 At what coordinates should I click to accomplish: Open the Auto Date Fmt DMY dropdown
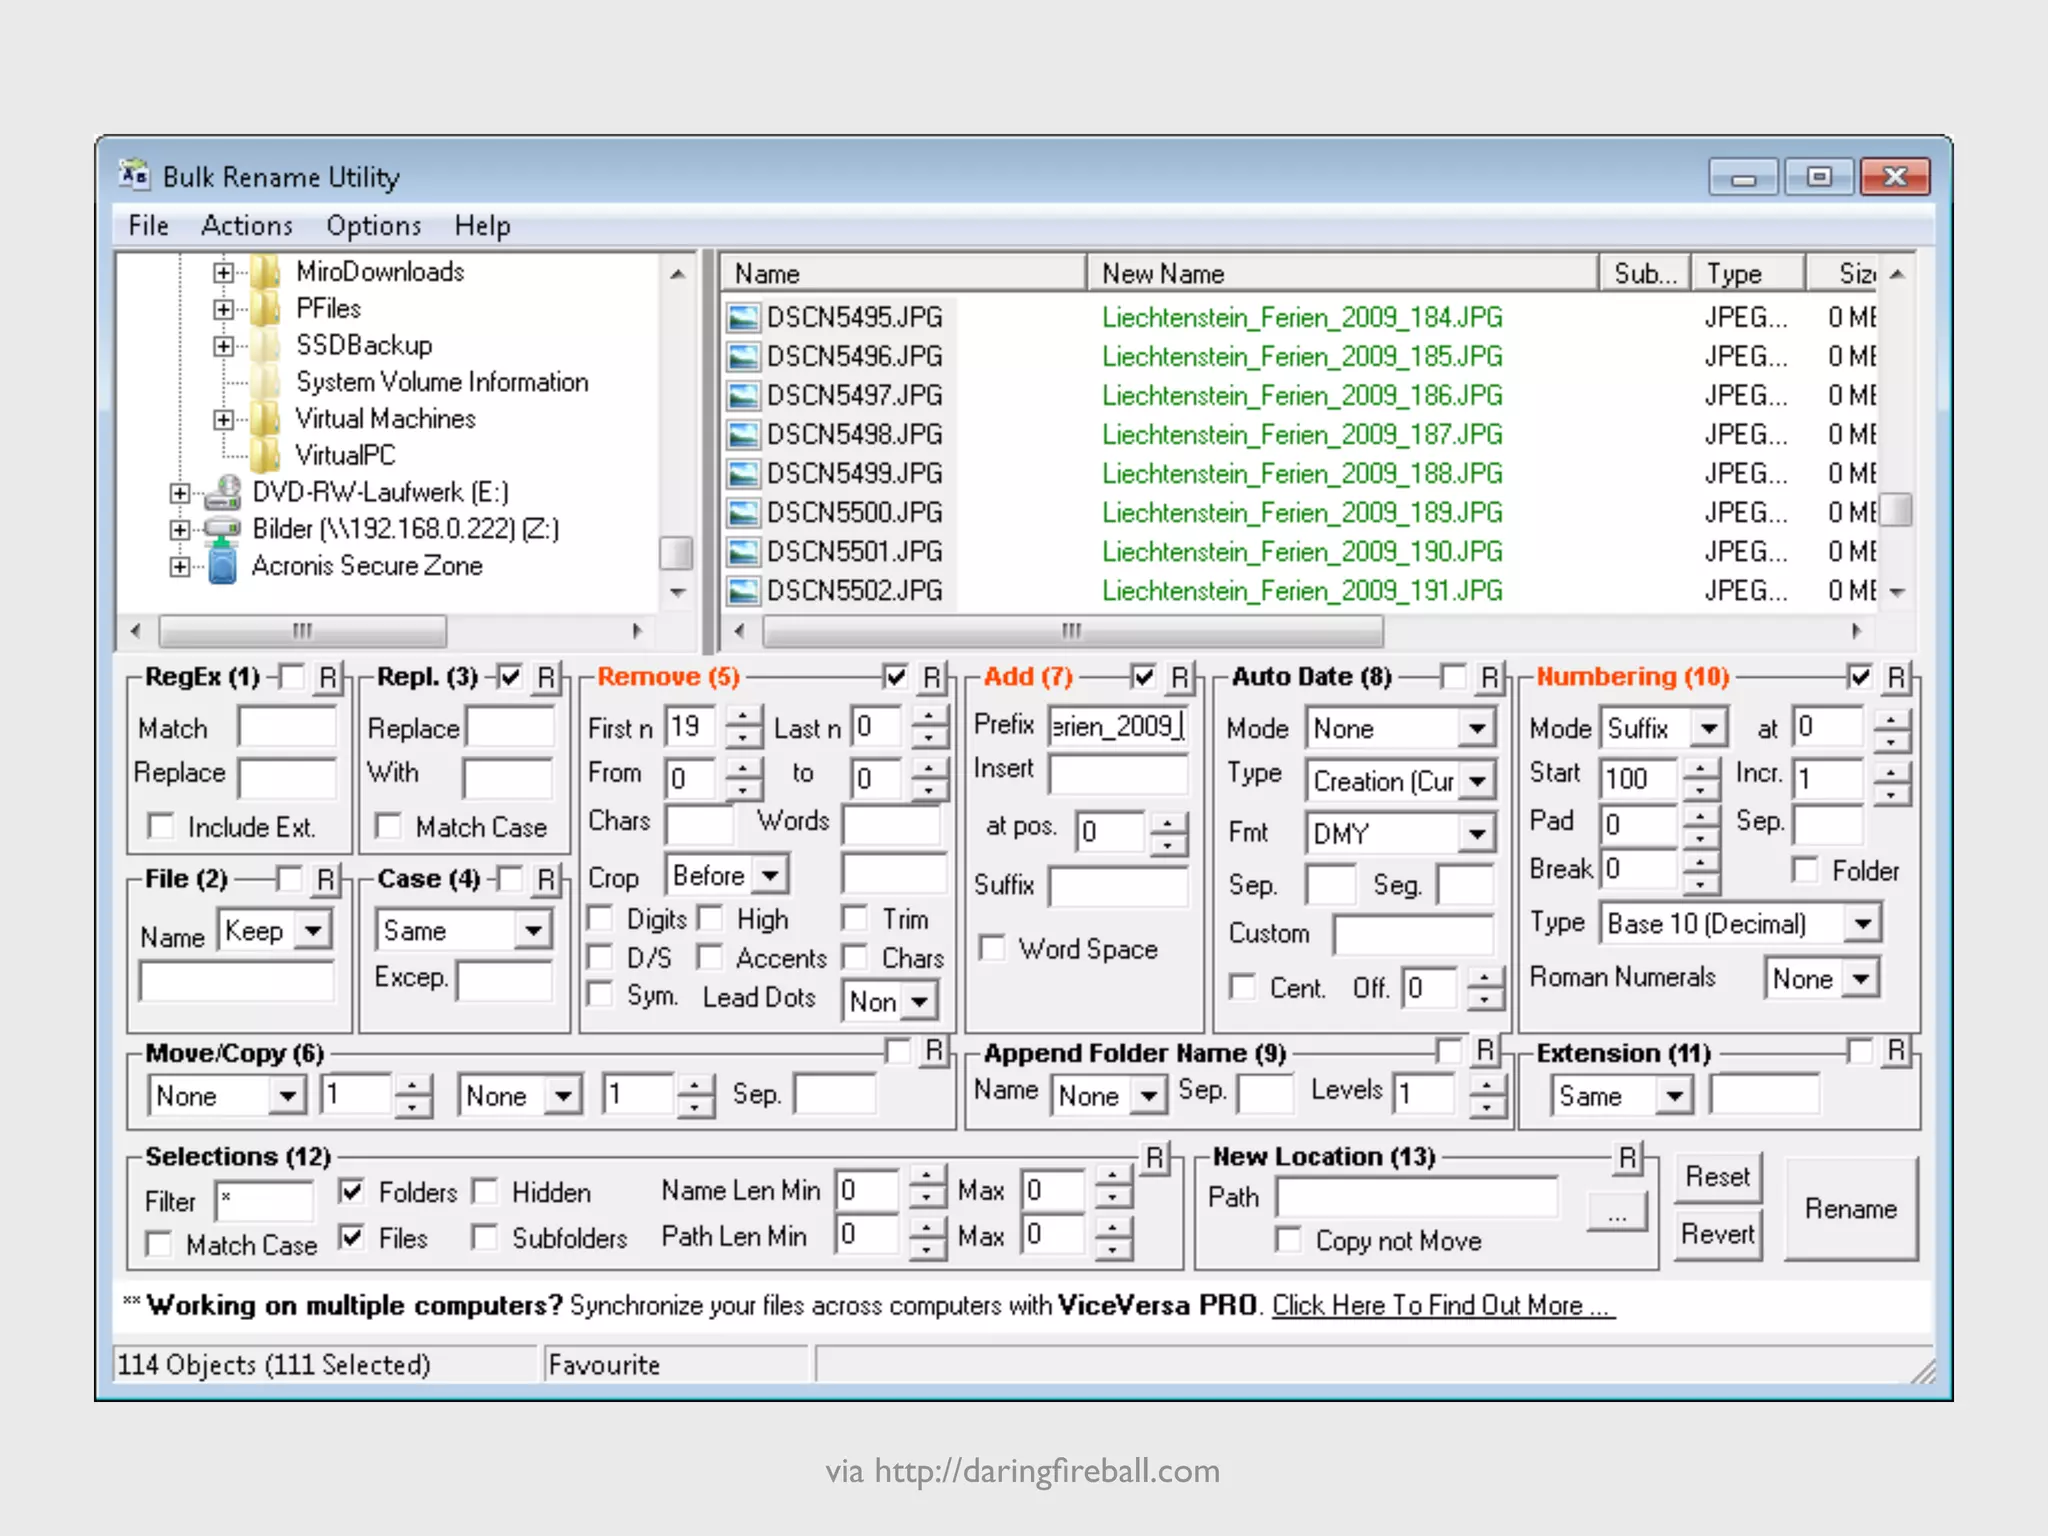pos(1476,833)
